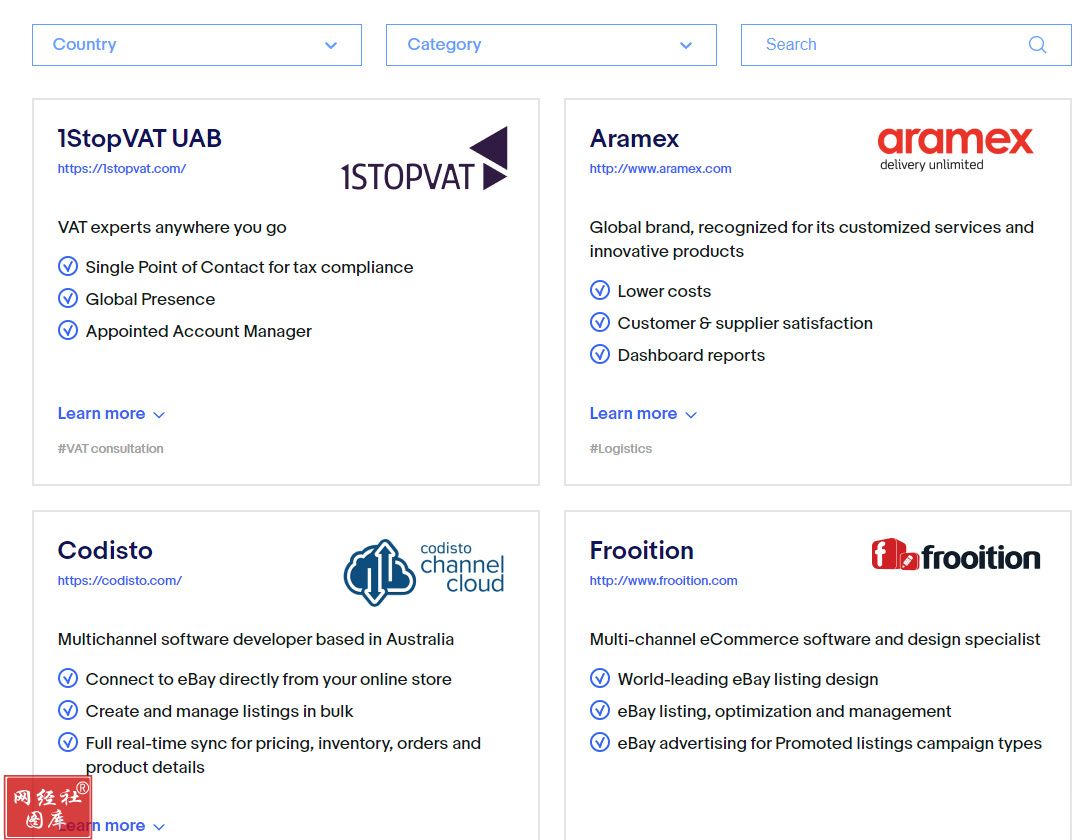Click 'eBay advertising for Promoted listings campaign types'
This screenshot has height=840, width=1086.
[x=830, y=744]
